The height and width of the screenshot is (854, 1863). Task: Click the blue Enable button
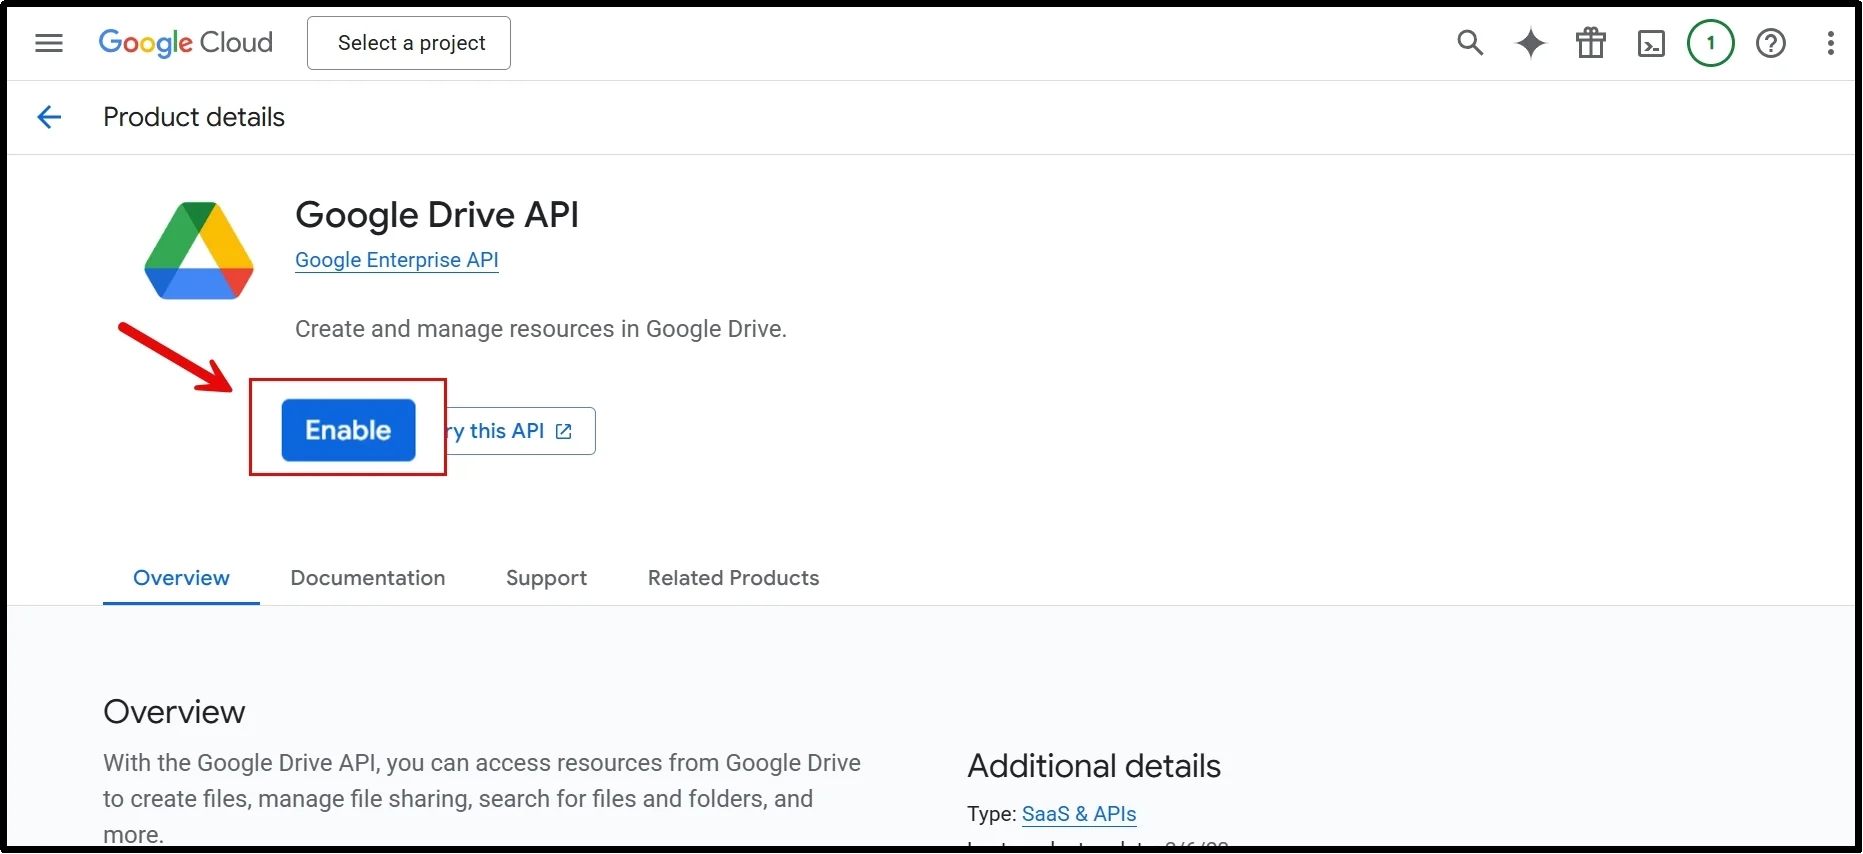click(348, 430)
